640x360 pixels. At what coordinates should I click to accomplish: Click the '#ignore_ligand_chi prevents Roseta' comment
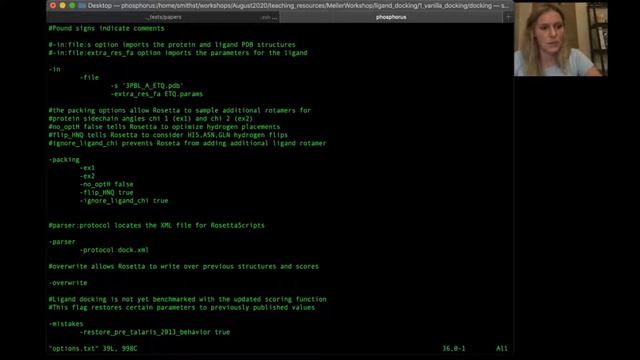click(x=188, y=143)
